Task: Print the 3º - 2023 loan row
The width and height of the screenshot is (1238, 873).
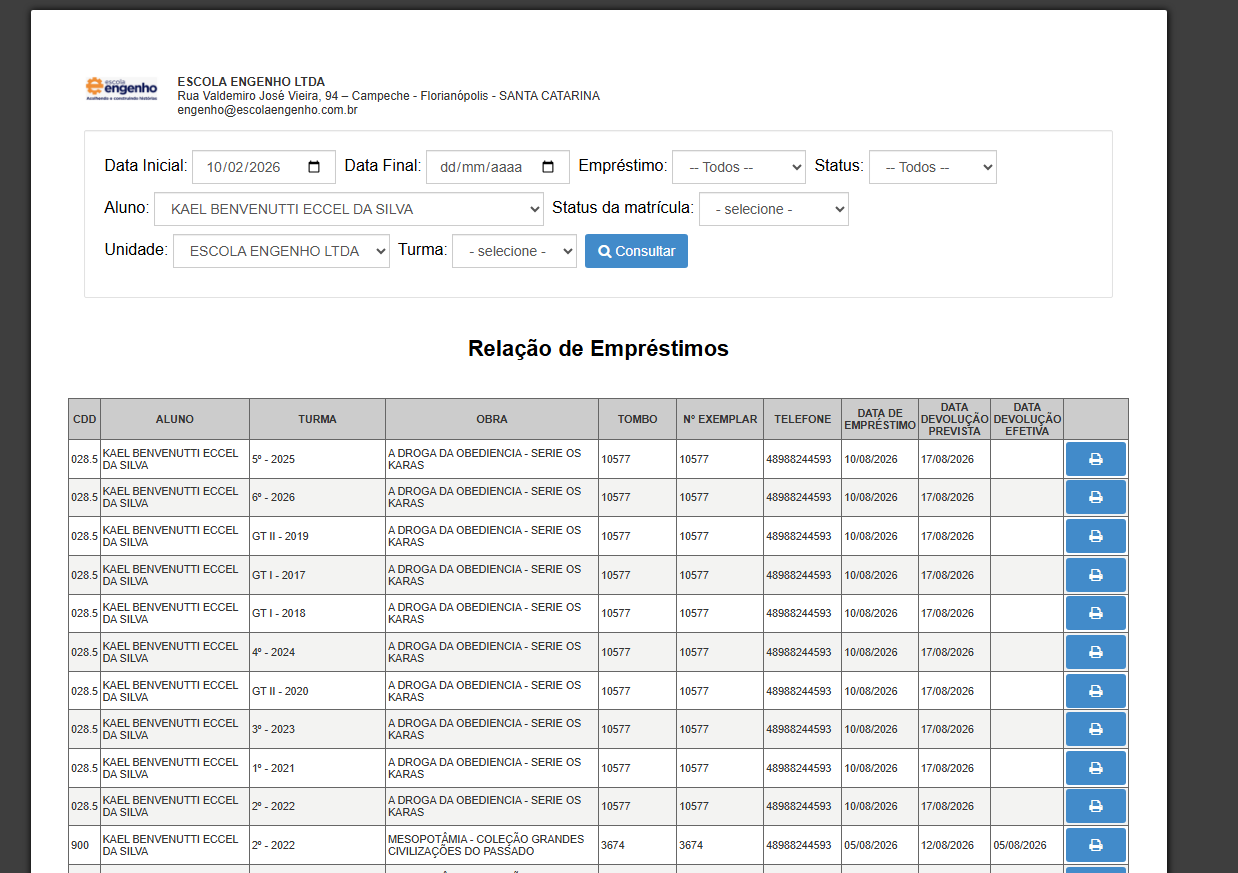Action: pyautogui.click(x=1095, y=729)
